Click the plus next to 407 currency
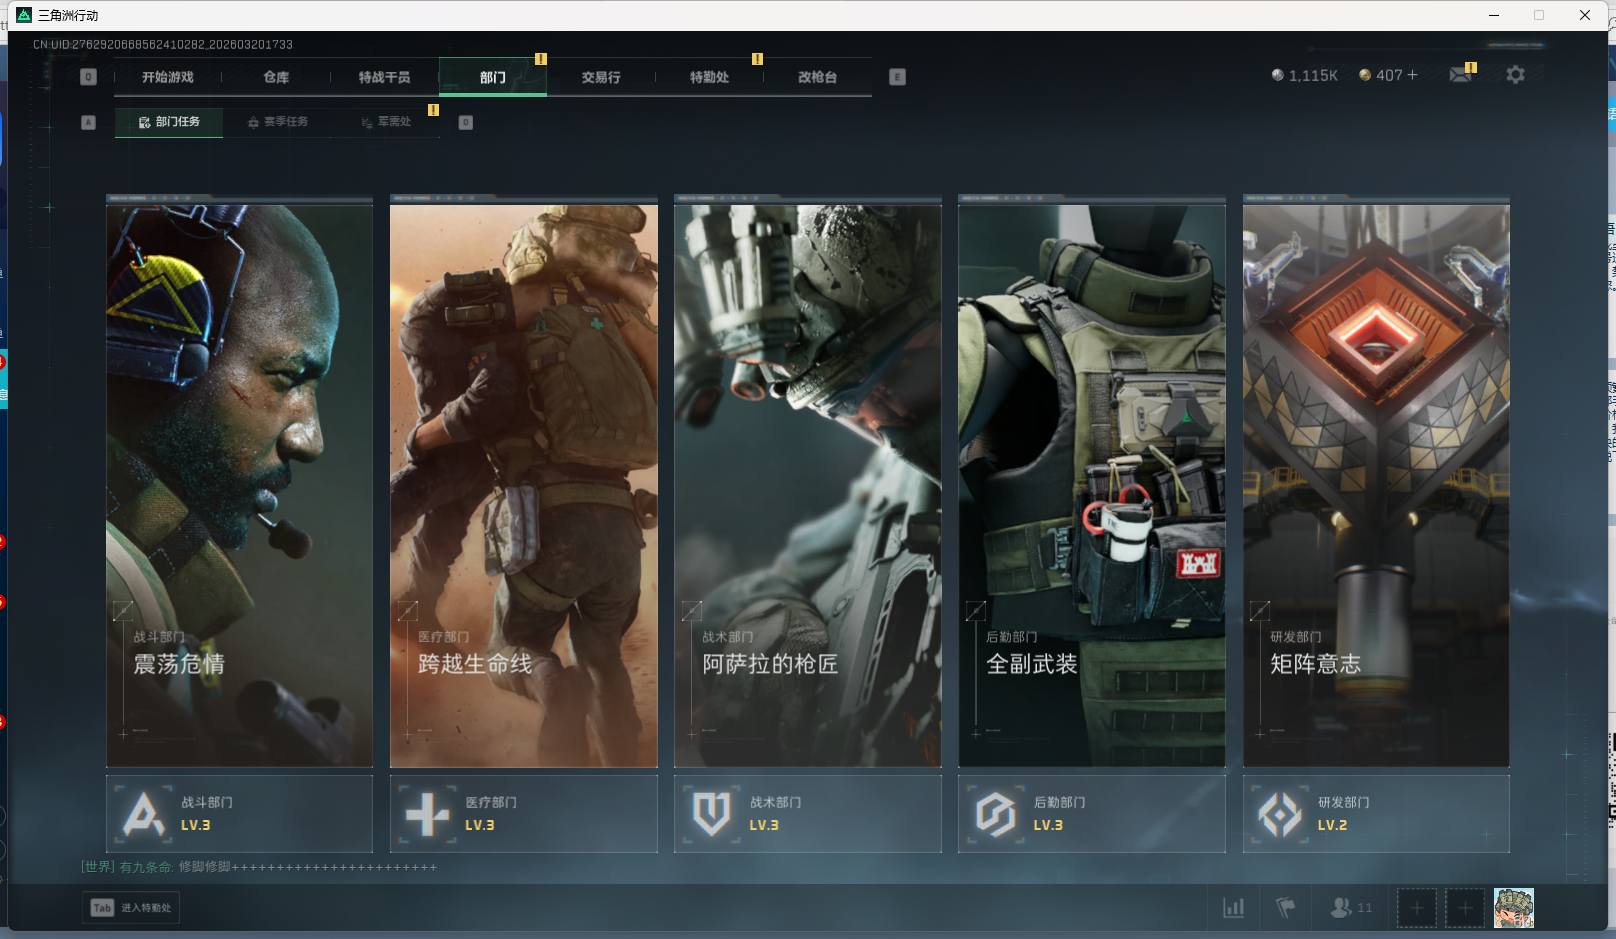The height and width of the screenshot is (939, 1616). (1412, 75)
